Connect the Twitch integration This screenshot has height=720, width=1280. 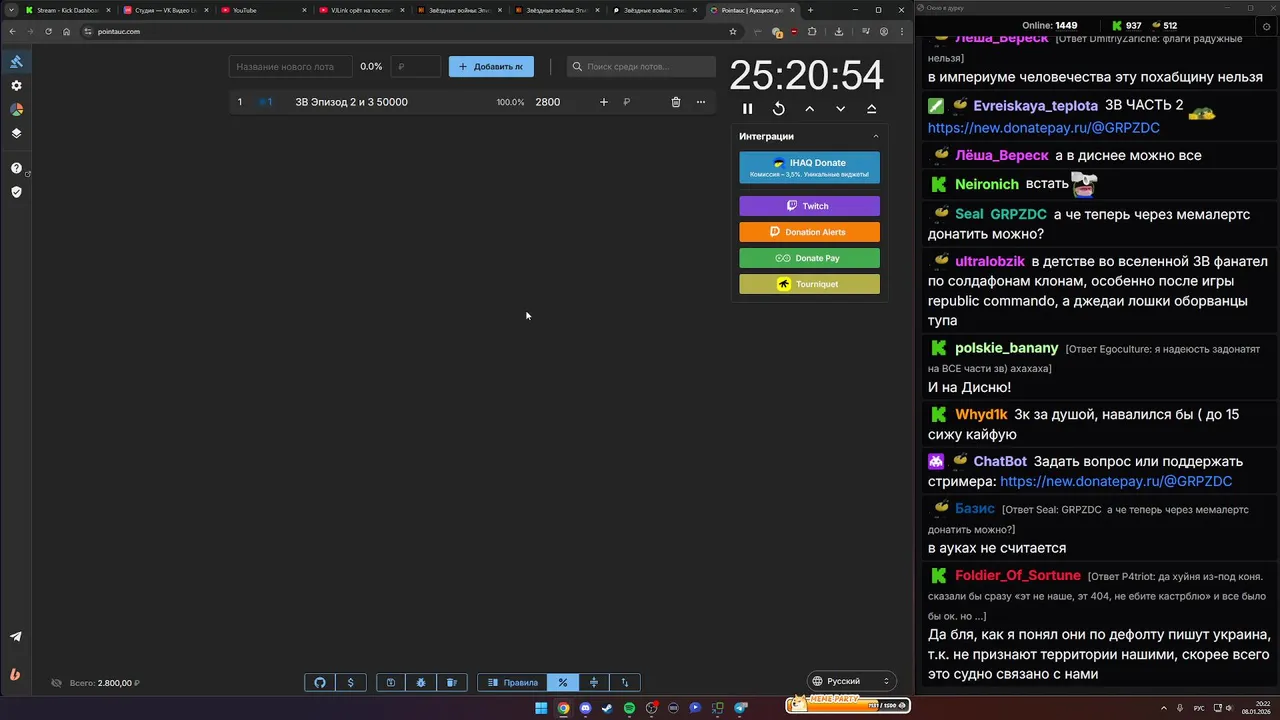tap(809, 206)
